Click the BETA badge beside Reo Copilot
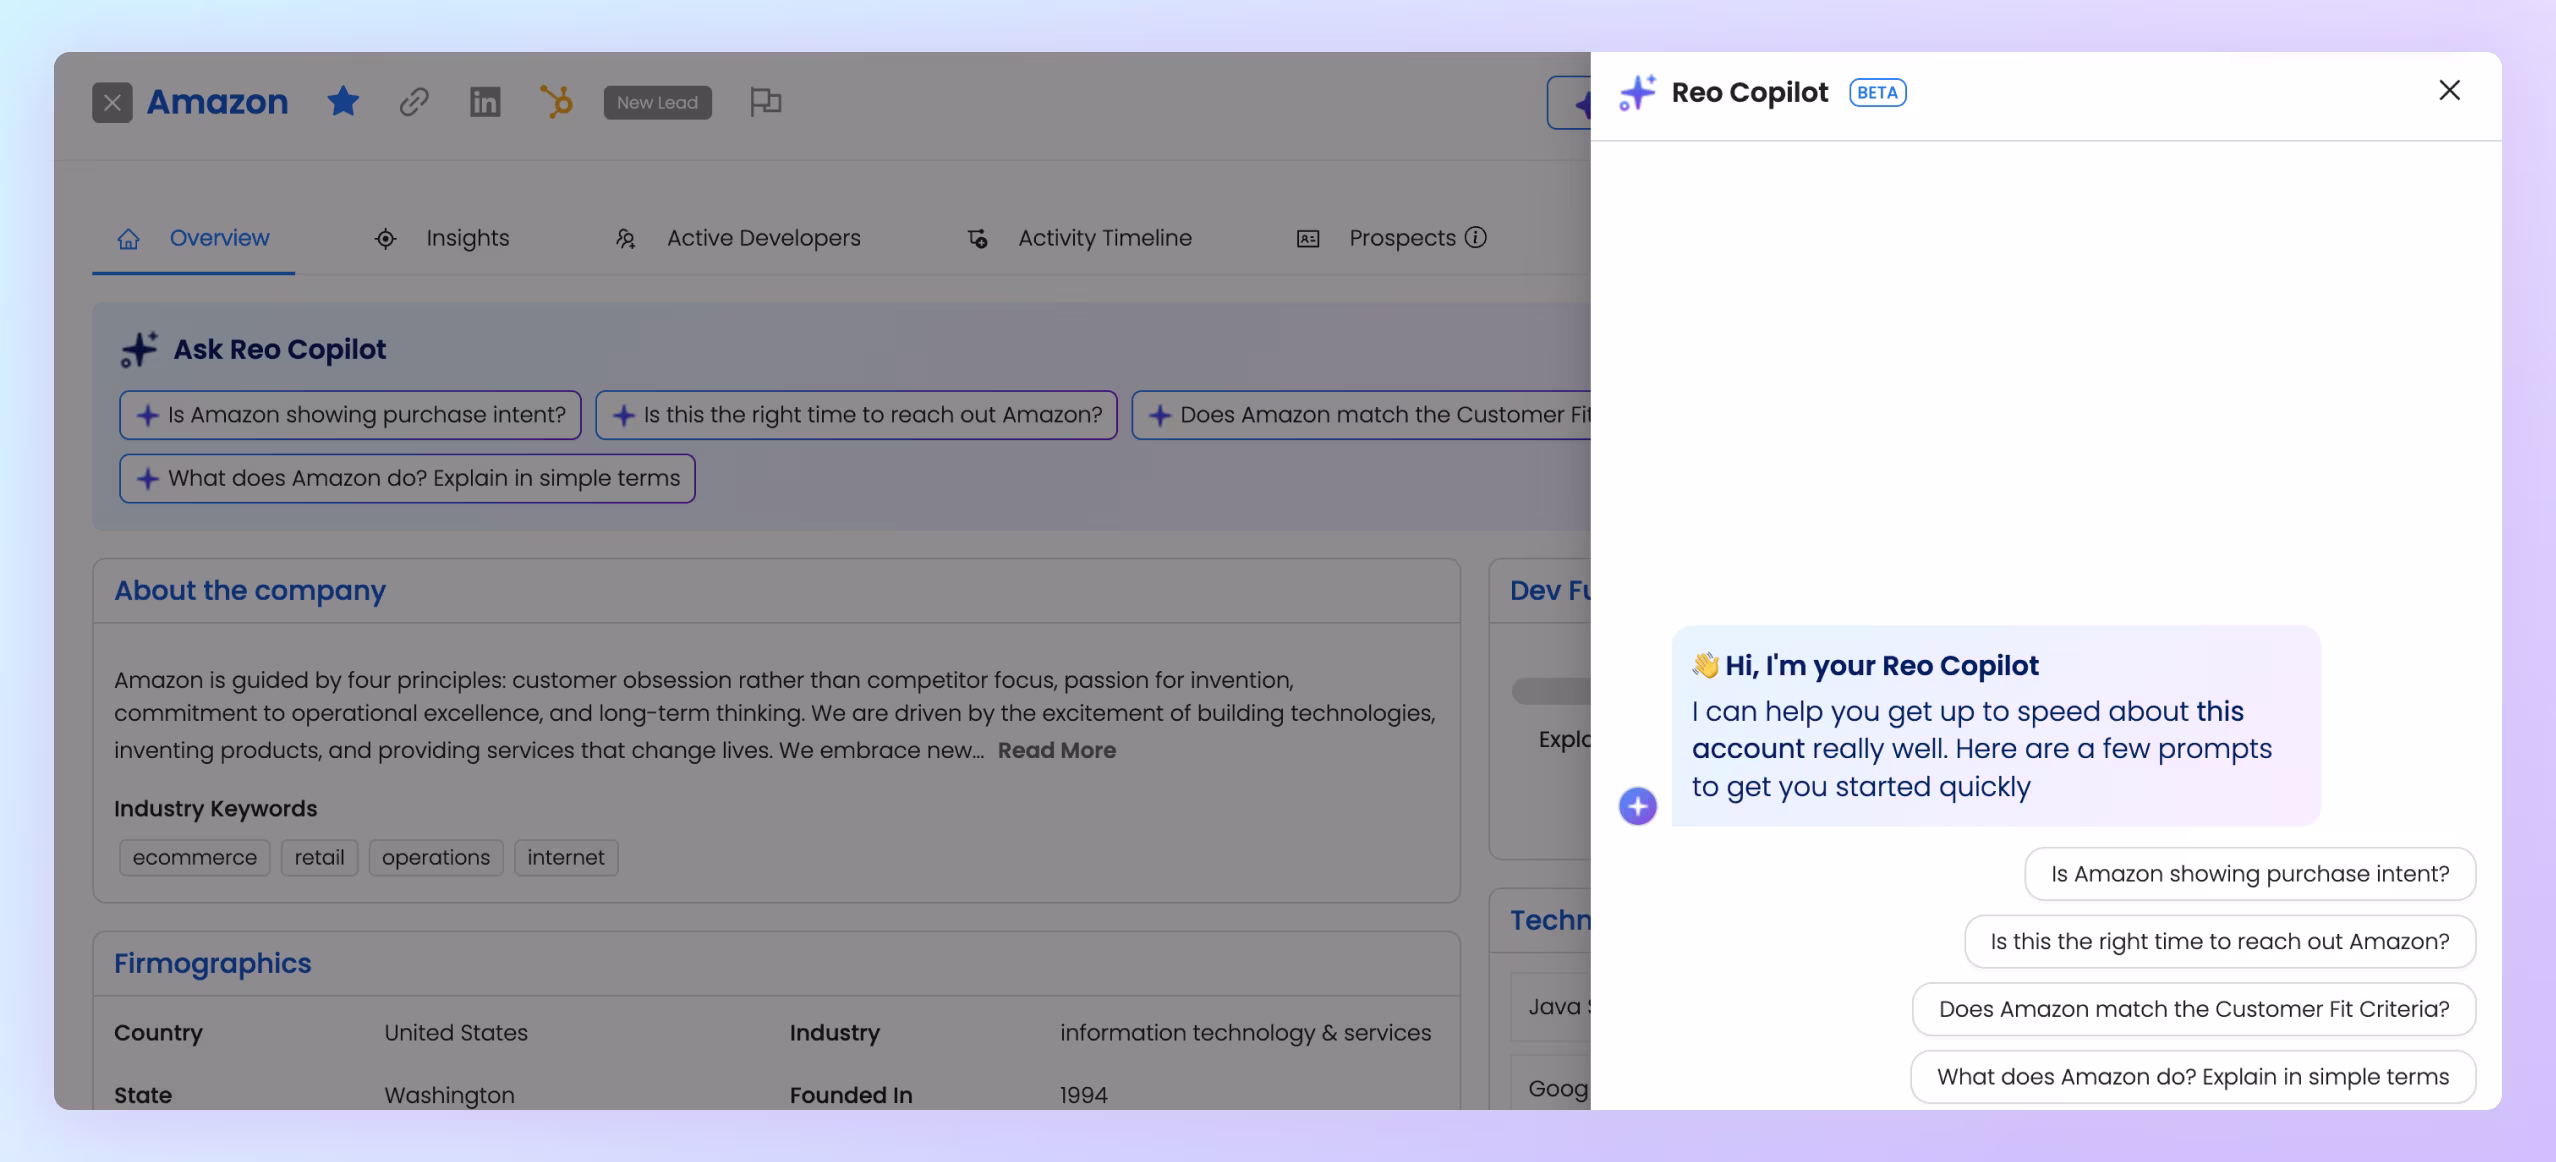Screen dimensions: 2556x1162 pos(1877,92)
